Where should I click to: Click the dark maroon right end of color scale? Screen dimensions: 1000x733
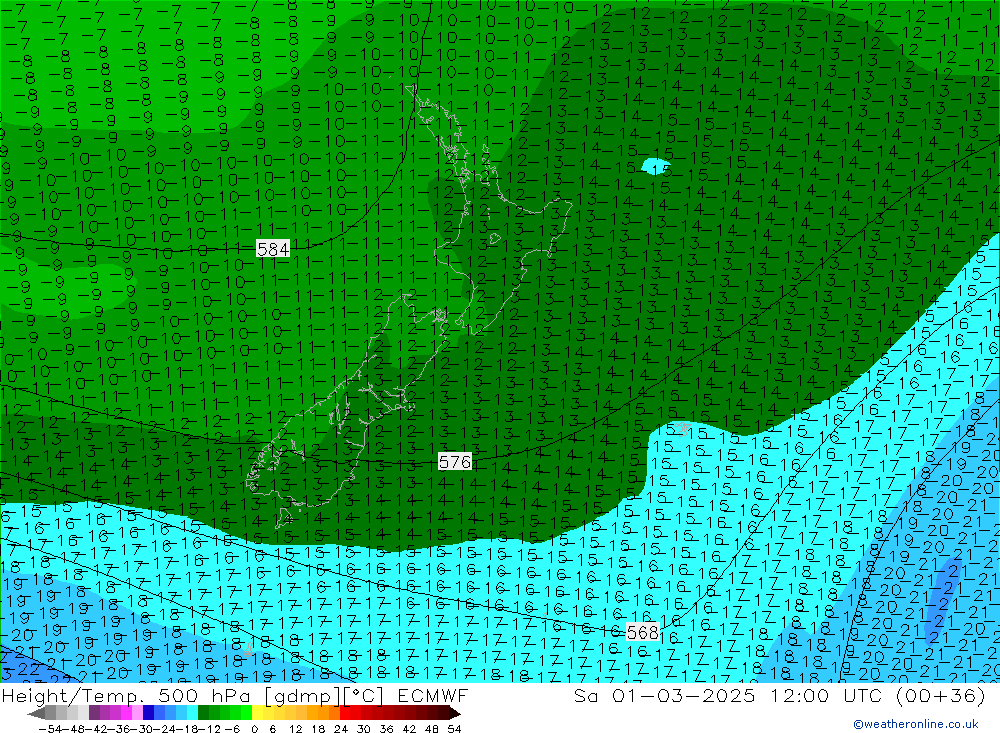(x=454, y=713)
